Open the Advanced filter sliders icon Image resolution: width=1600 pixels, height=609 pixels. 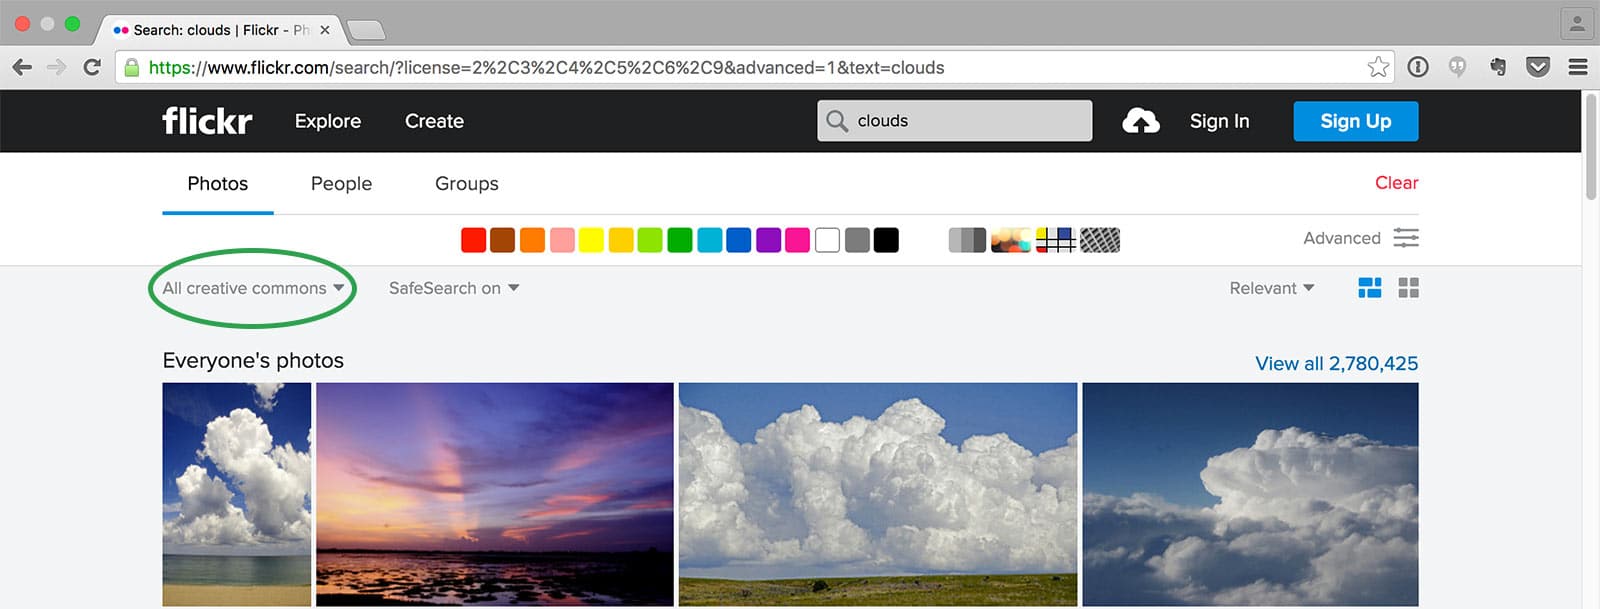[x=1406, y=238]
